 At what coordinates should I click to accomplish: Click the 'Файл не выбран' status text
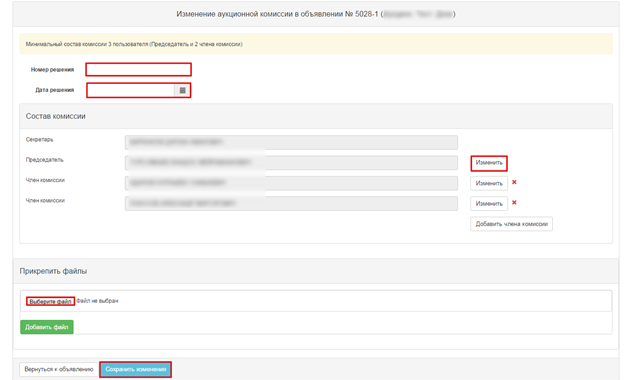point(97,301)
